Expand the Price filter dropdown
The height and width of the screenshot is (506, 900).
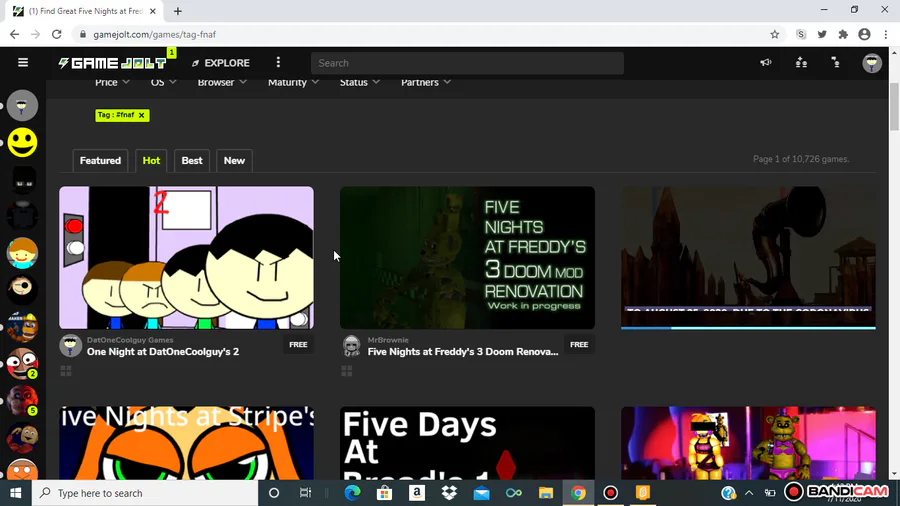[x=112, y=83]
